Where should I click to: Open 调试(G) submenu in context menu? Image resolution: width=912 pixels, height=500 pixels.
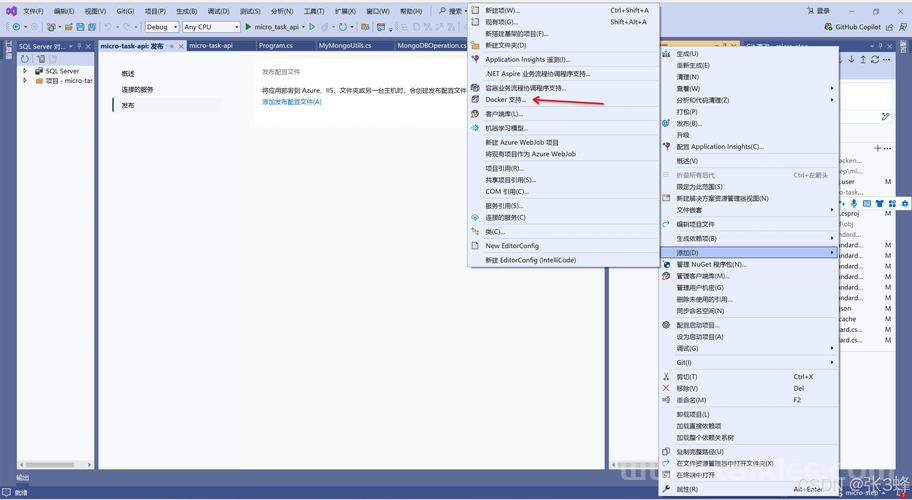click(x=749, y=348)
